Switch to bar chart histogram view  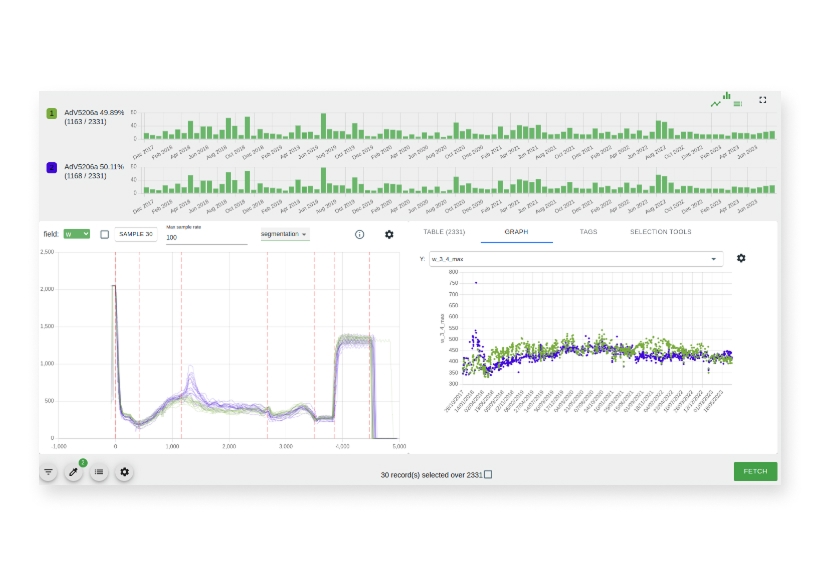click(727, 96)
